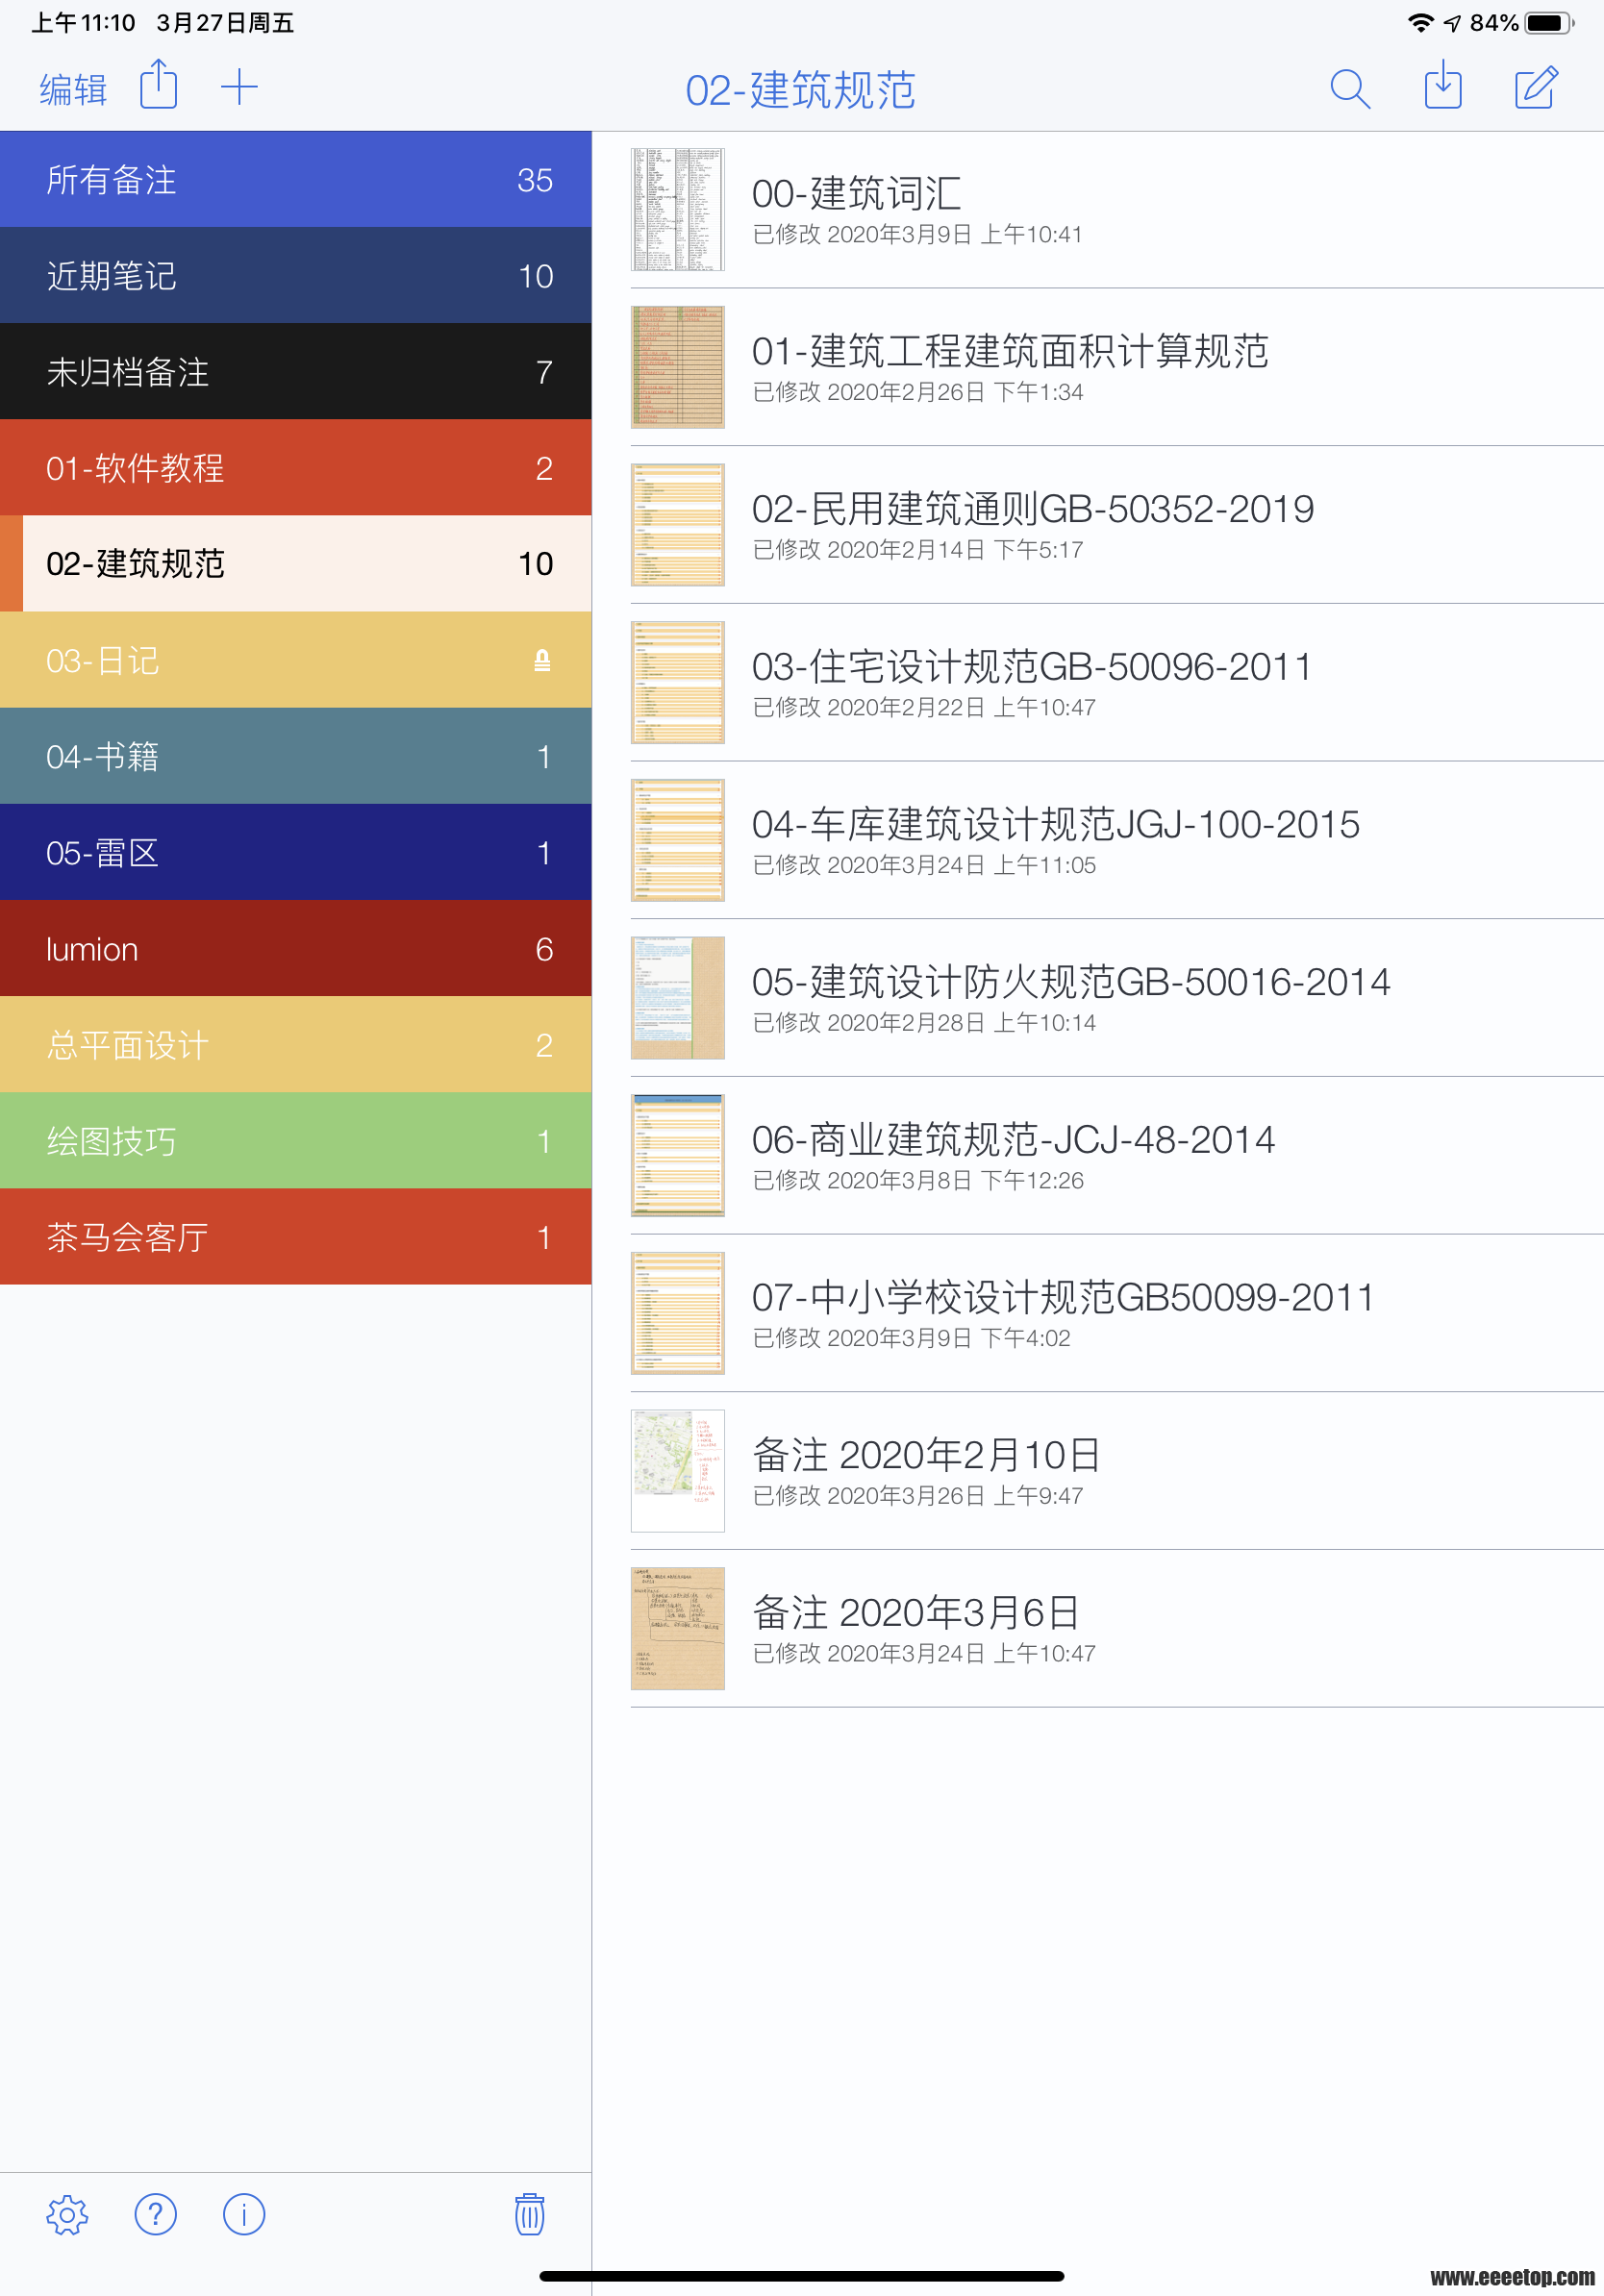This screenshot has width=1604, height=2296.
Task: Tap thumbnail of 04-车库建筑设计规范 note
Action: 677,840
